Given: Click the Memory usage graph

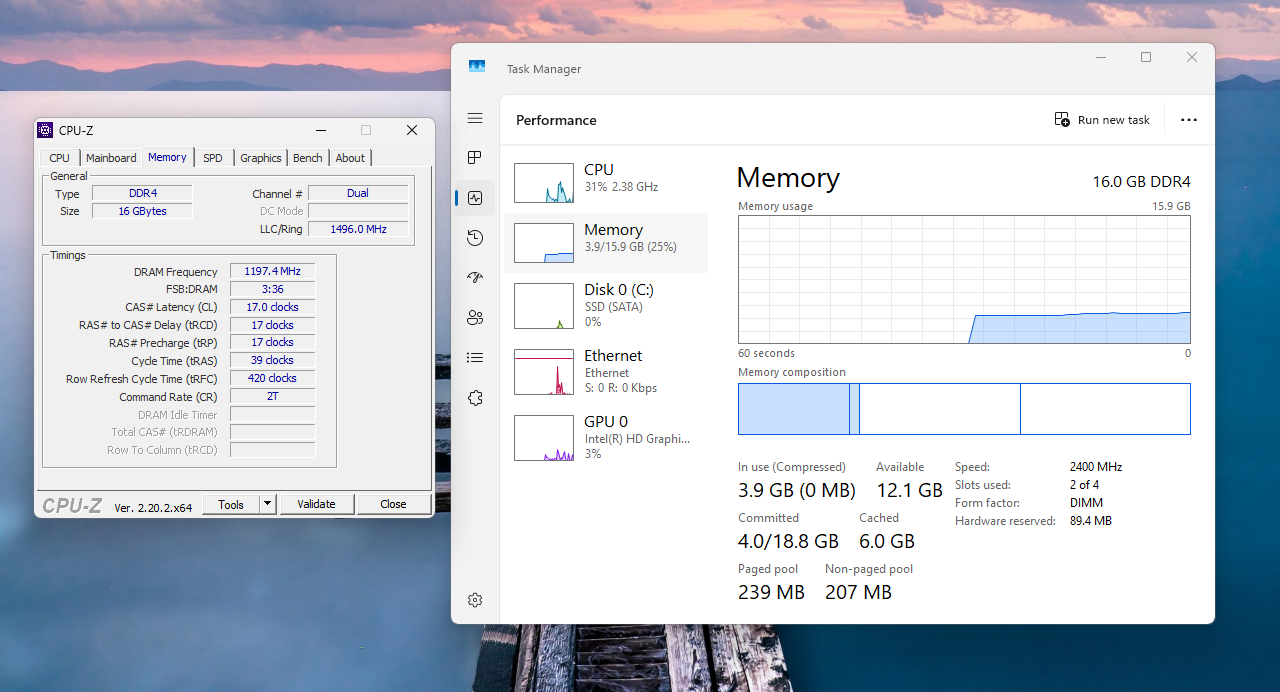Looking at the screenshot, I should [964, 280].
